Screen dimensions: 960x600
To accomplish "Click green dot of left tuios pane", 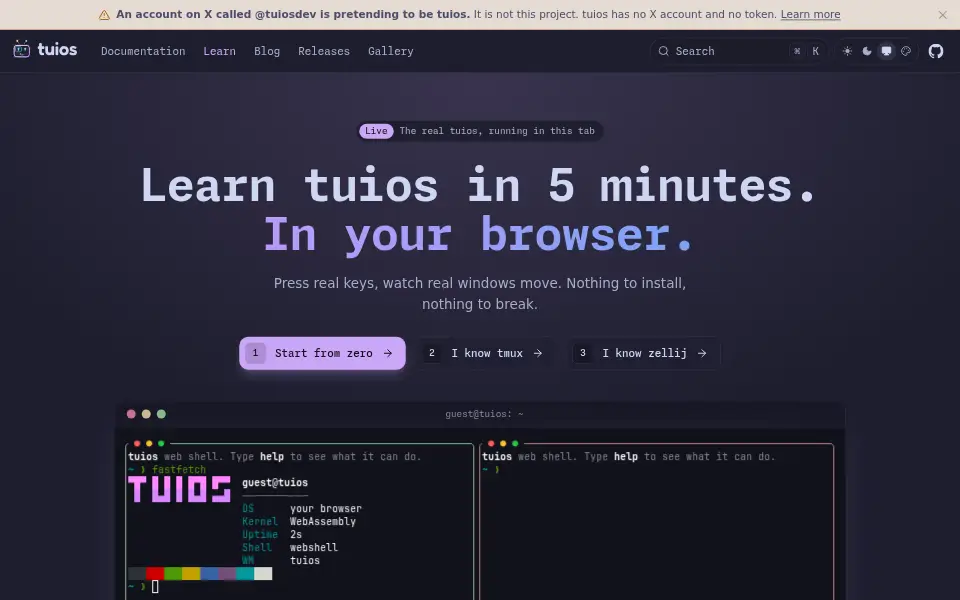I will click(161, 443).
